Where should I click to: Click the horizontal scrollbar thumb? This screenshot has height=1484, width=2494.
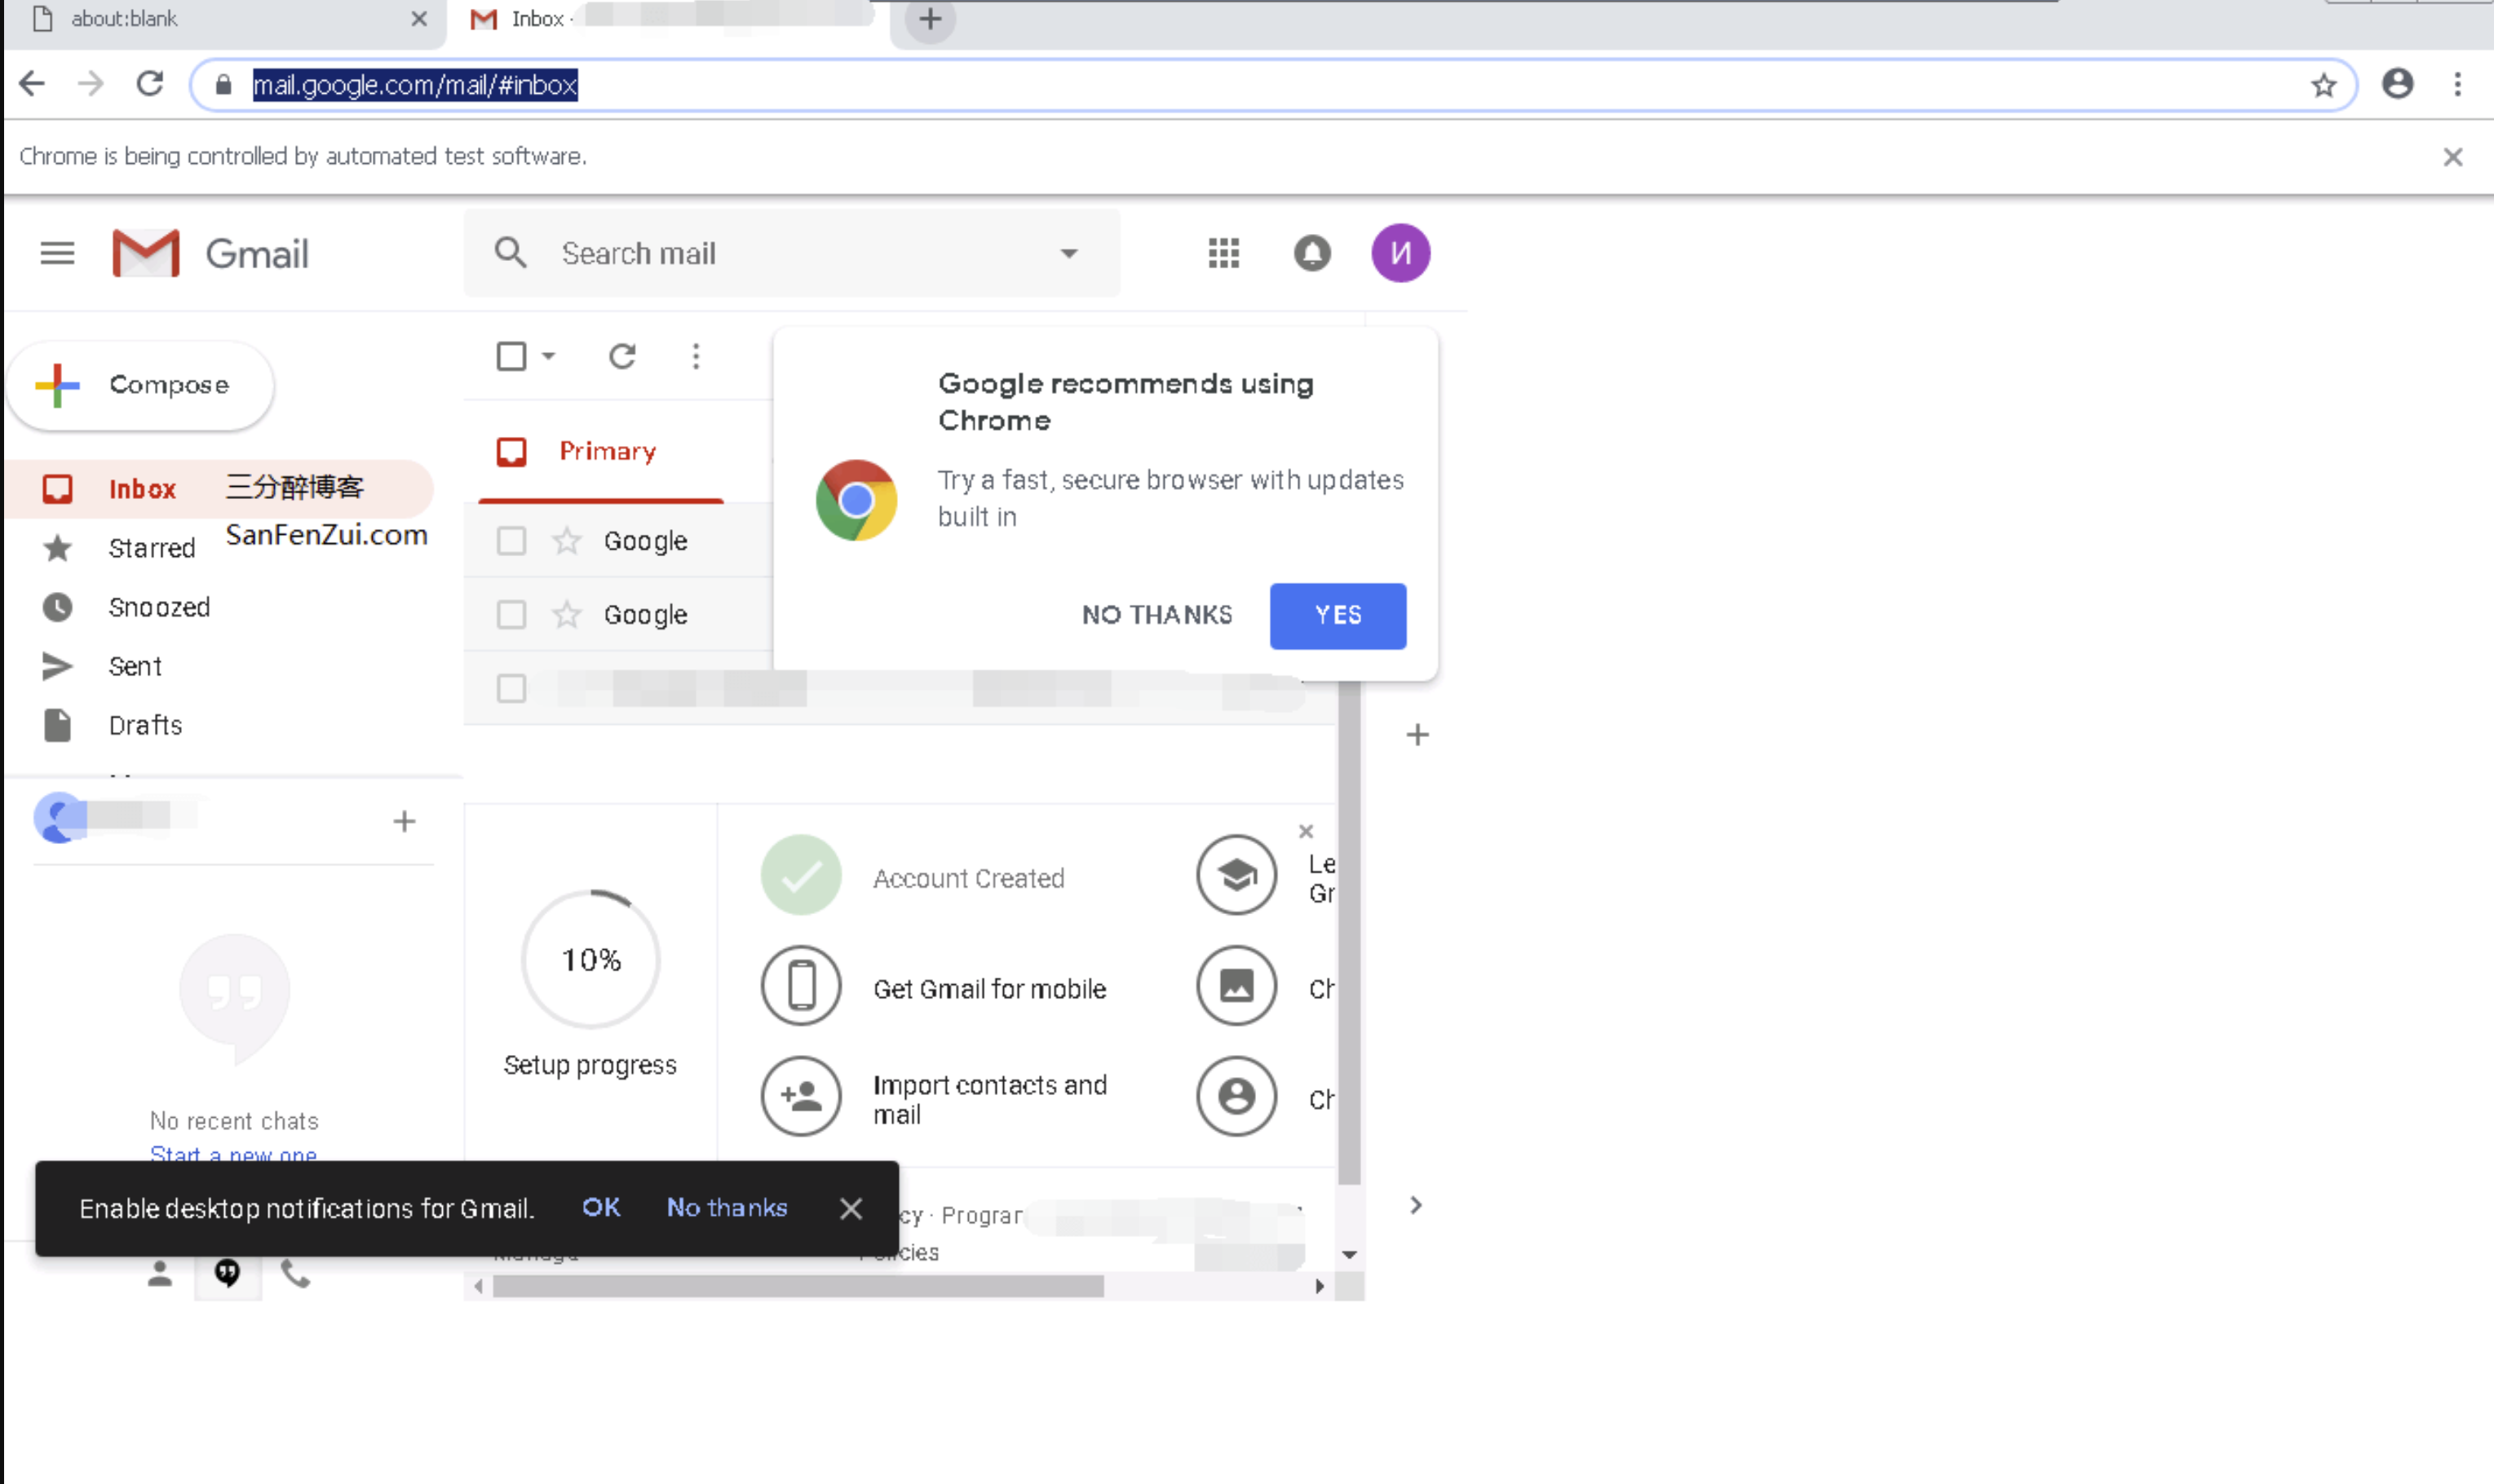[x=798, y=1286]
